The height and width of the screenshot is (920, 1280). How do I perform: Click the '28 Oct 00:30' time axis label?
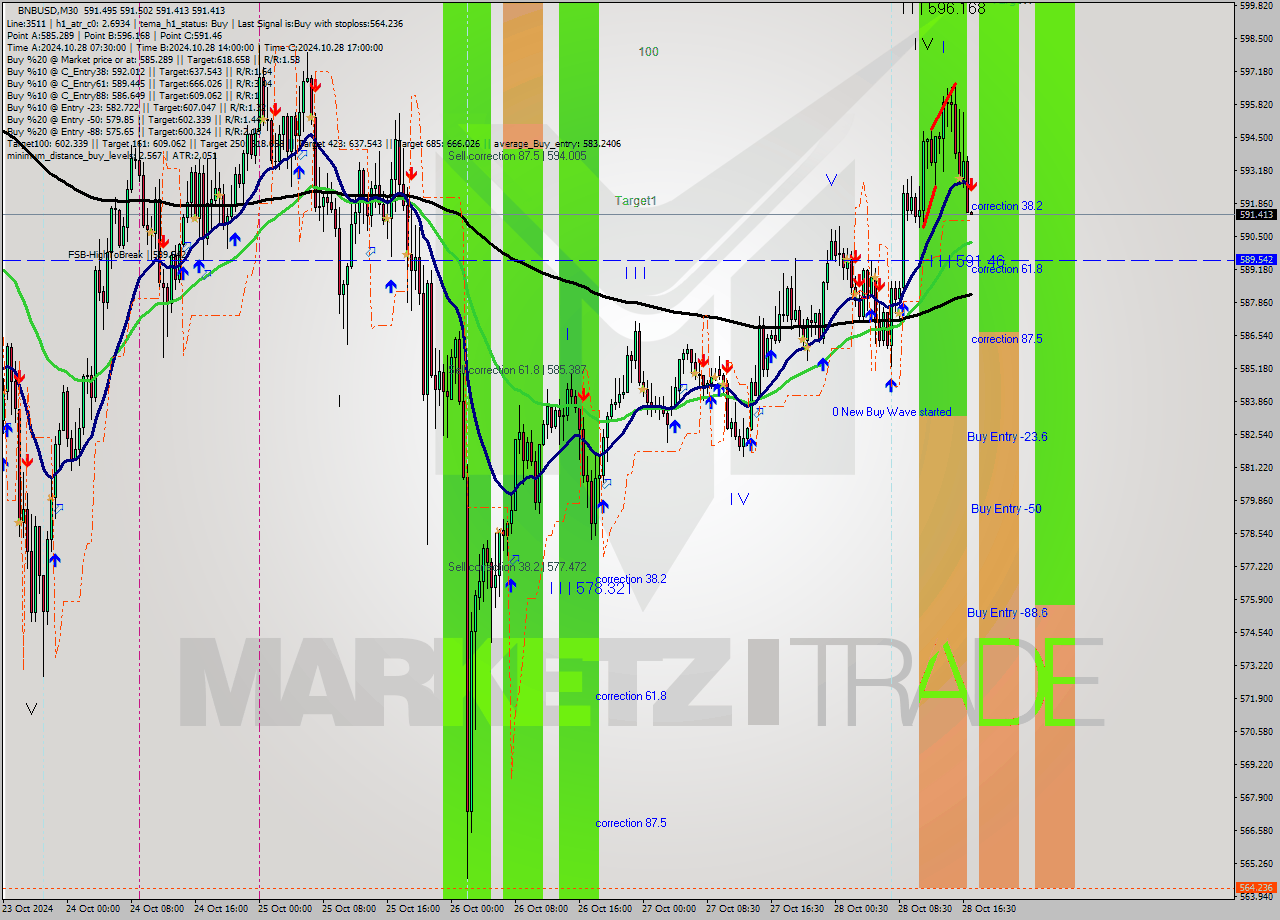(861, 909)
